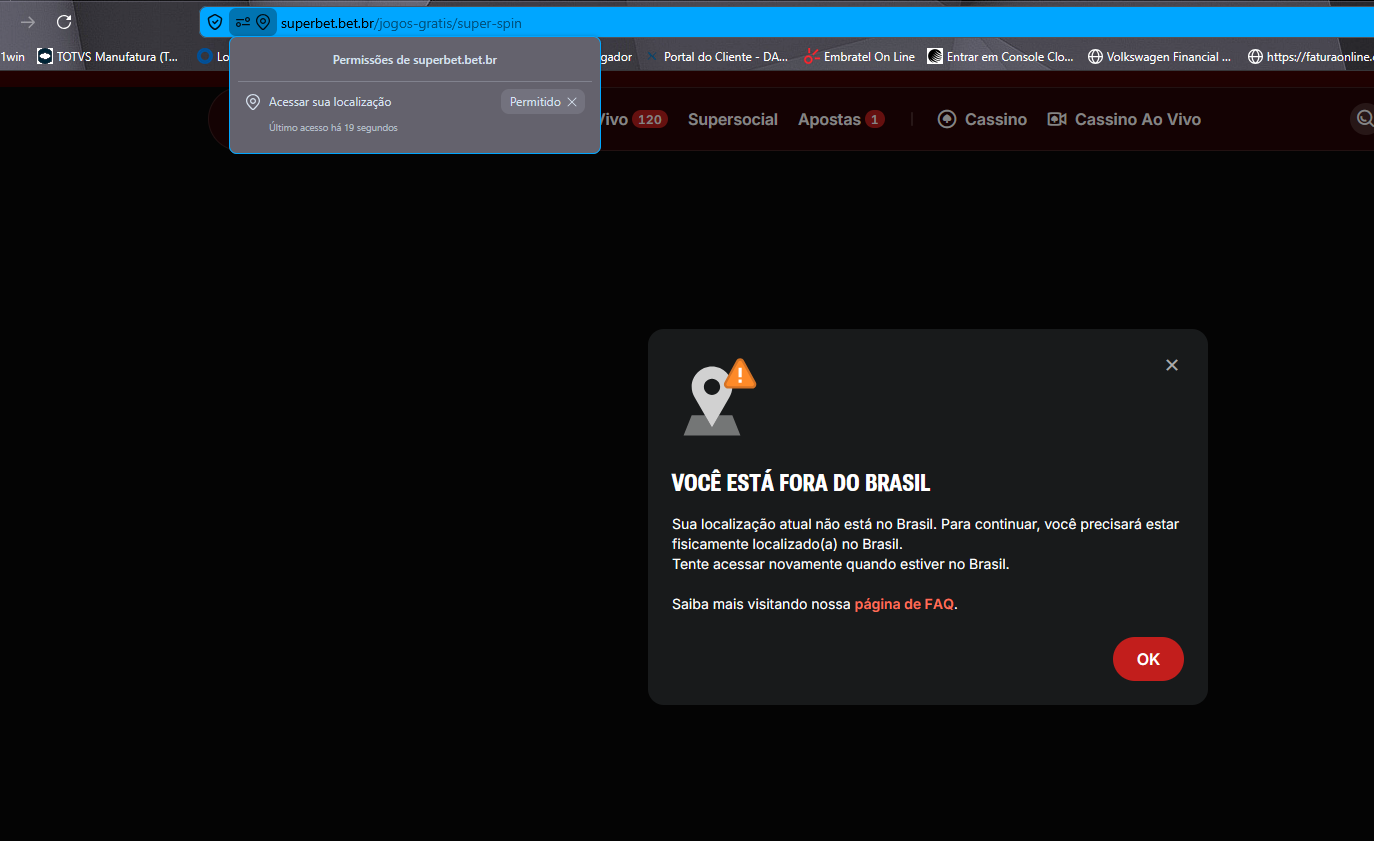1374x841 pixels.
Task: Follow the página de FAQ link
Action: pyautogui.click(x=904, y=604)
